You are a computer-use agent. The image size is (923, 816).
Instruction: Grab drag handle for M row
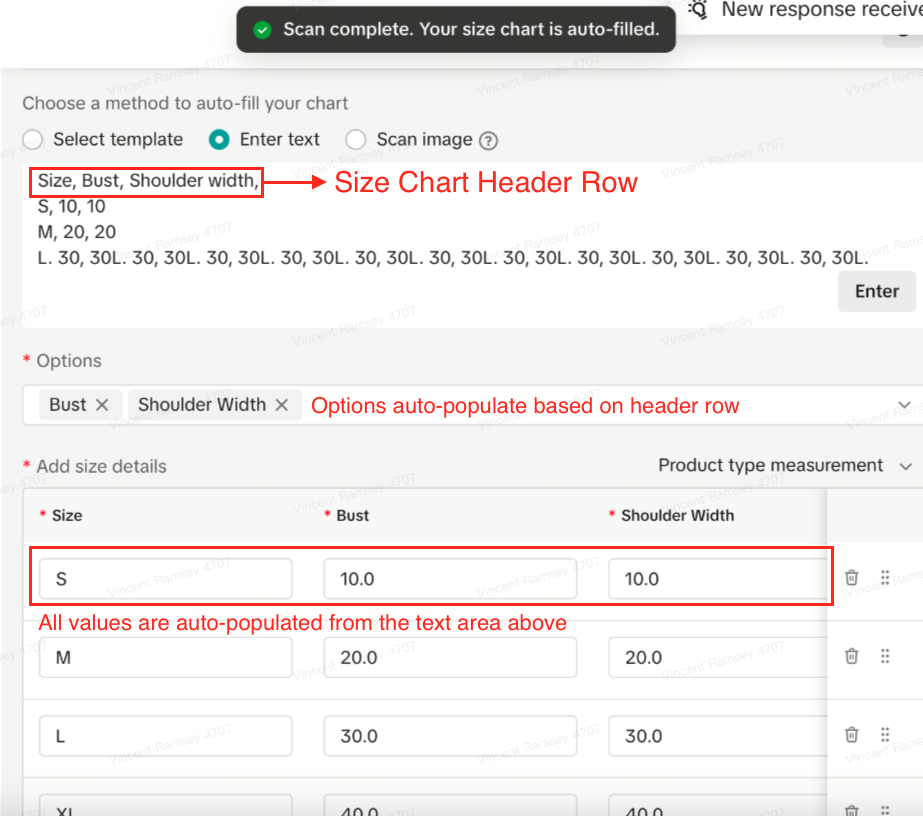pos(885,656)
